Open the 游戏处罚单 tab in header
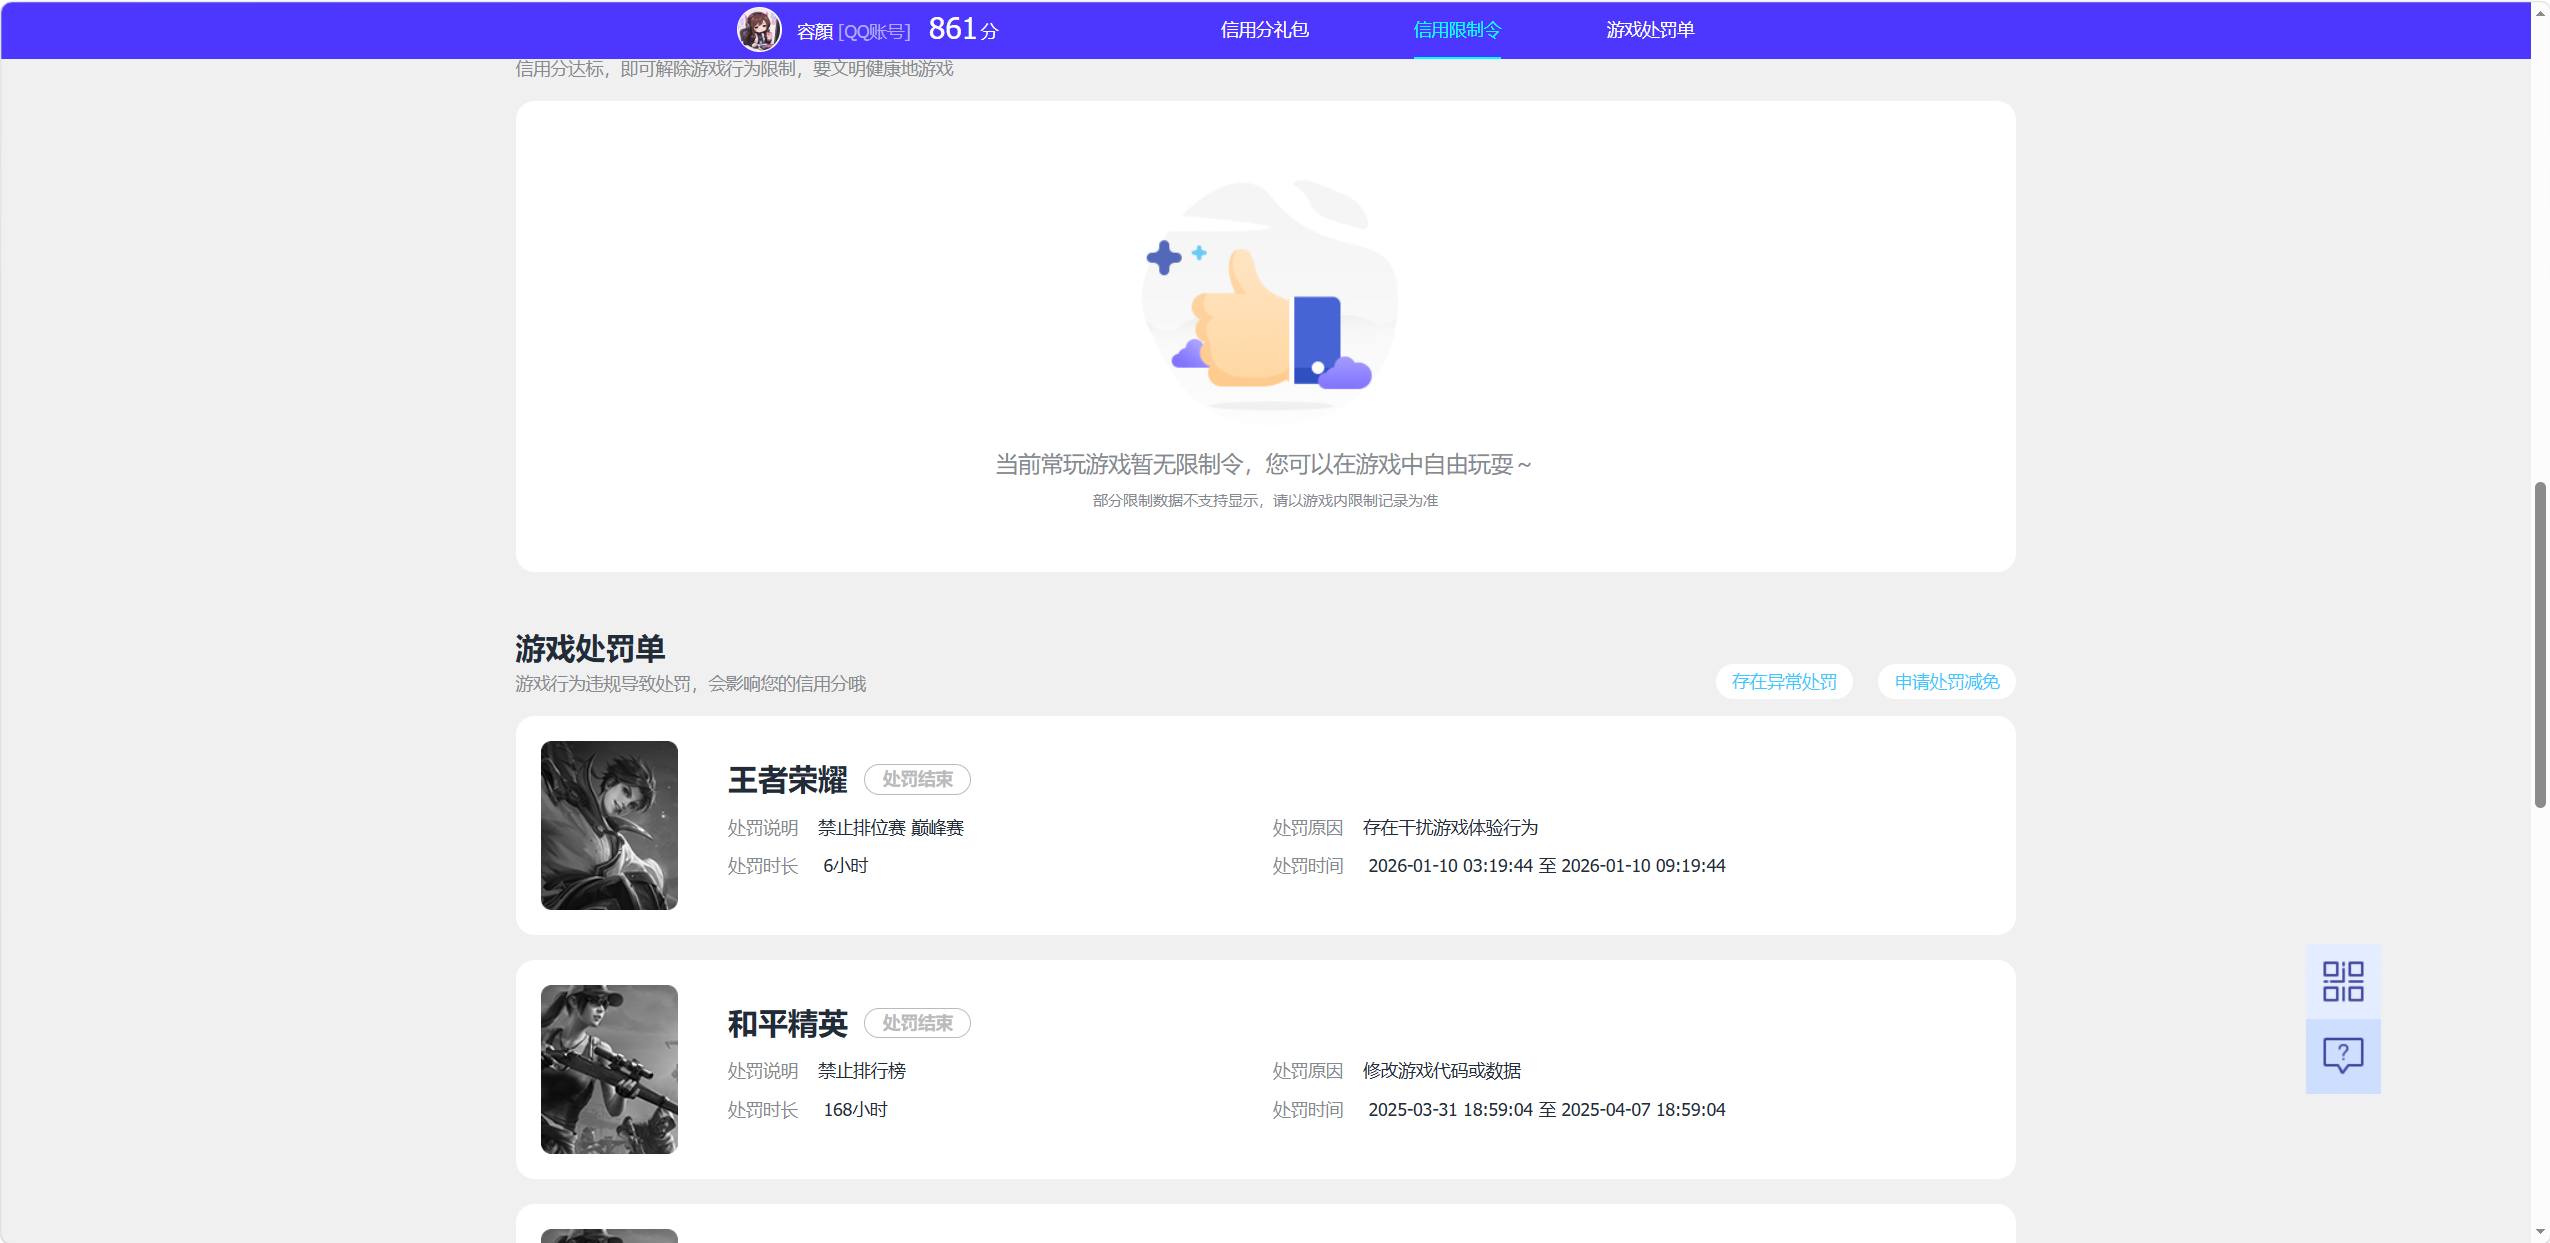The height and width of the screenshot is (1243, 2550). pyautogui.click(x=1650, y=30)
